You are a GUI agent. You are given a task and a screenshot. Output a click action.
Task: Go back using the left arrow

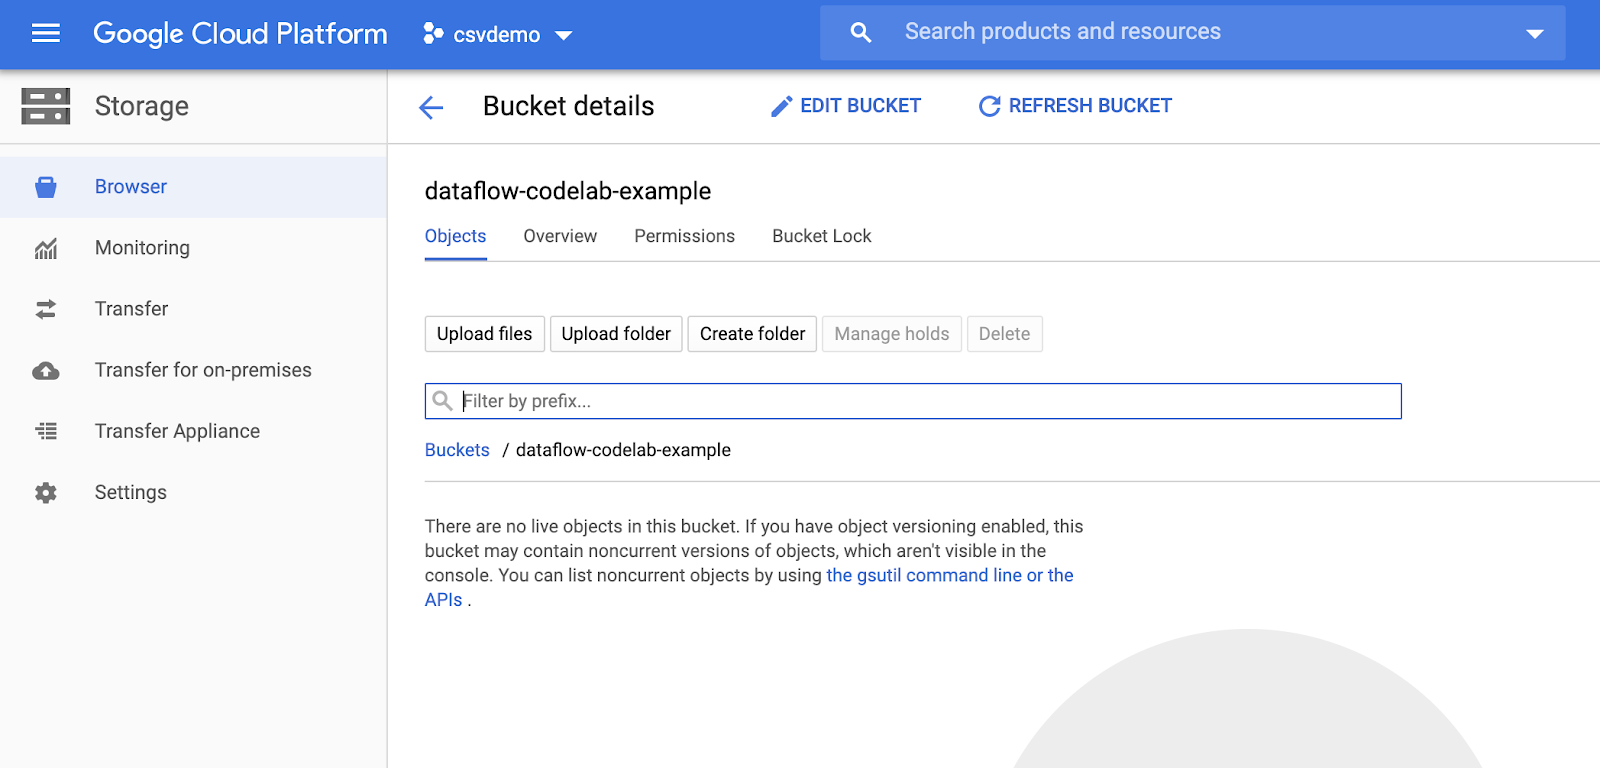[431, 107]
